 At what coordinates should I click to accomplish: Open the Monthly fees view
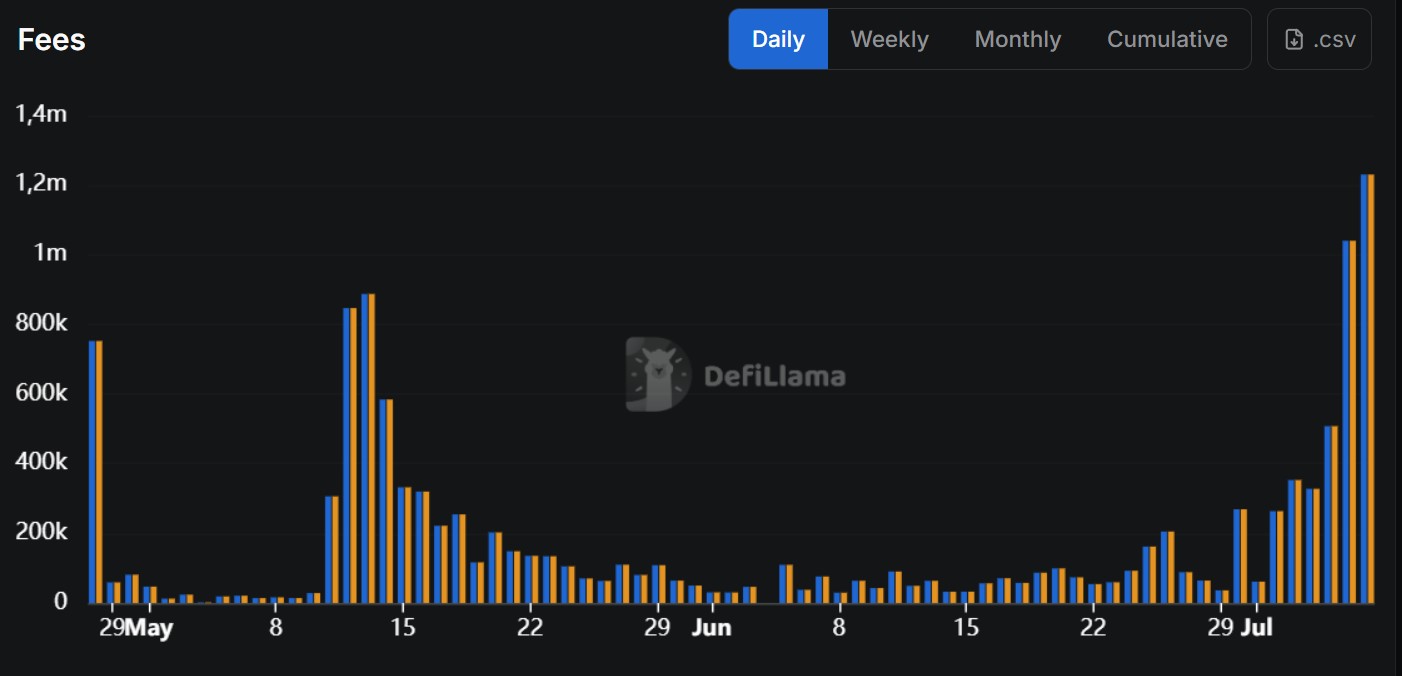click(x=1017, y=40)
